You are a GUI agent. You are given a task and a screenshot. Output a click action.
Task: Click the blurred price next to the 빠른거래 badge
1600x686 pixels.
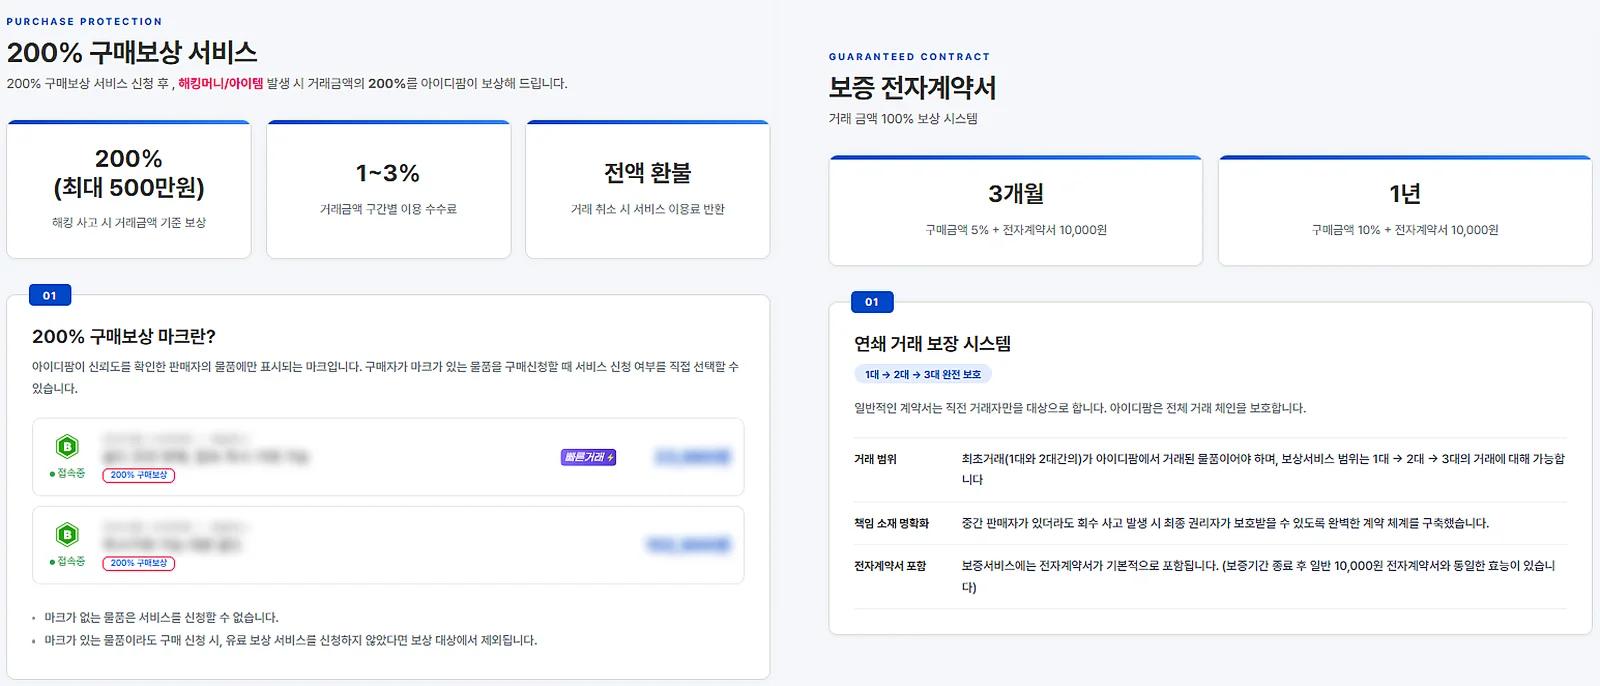[692, 457]
